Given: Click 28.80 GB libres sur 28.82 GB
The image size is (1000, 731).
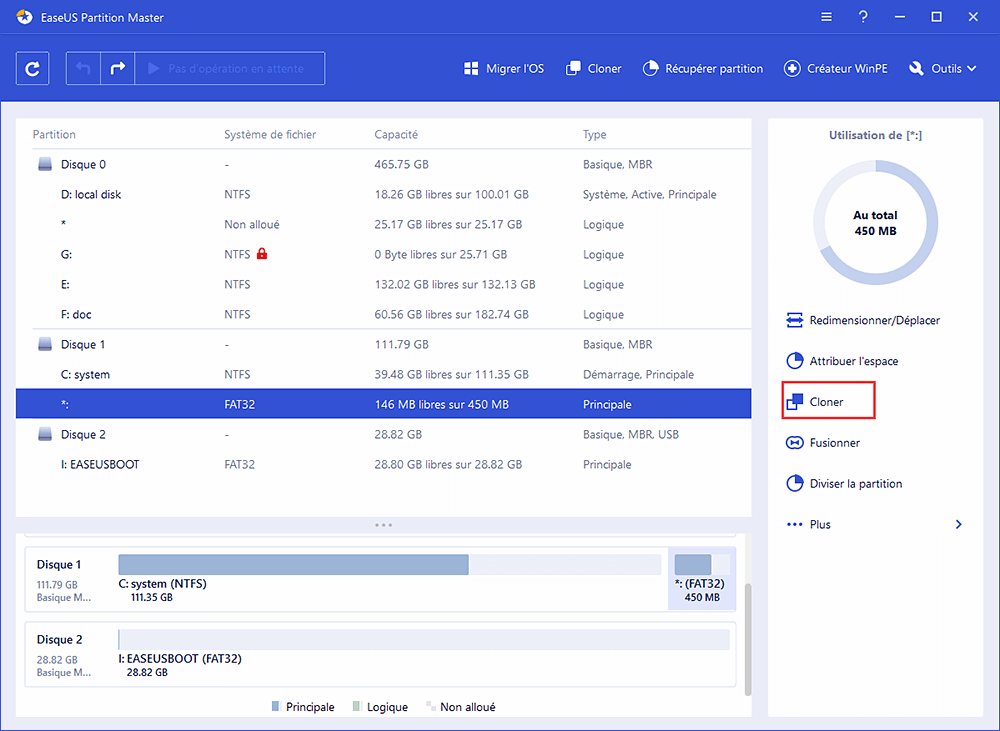Looking at the screenshot, I should [x=448, y=464].
